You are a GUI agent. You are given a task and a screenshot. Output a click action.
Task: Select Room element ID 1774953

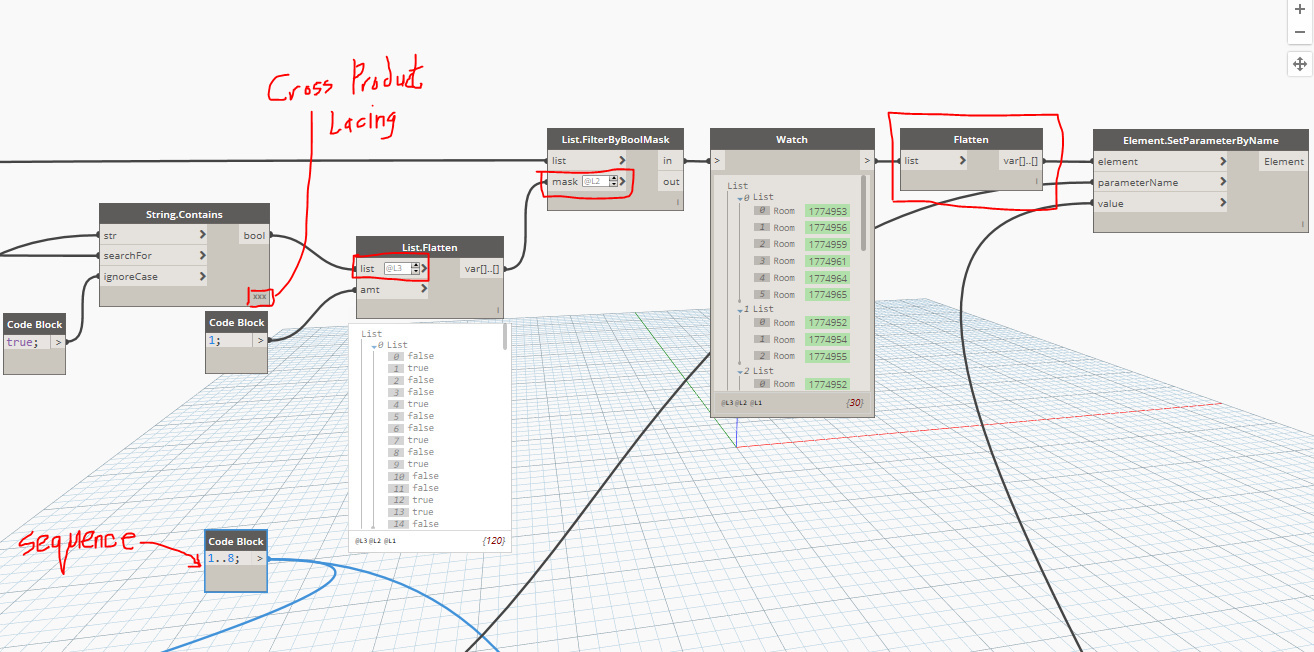[x=826, y=211]
